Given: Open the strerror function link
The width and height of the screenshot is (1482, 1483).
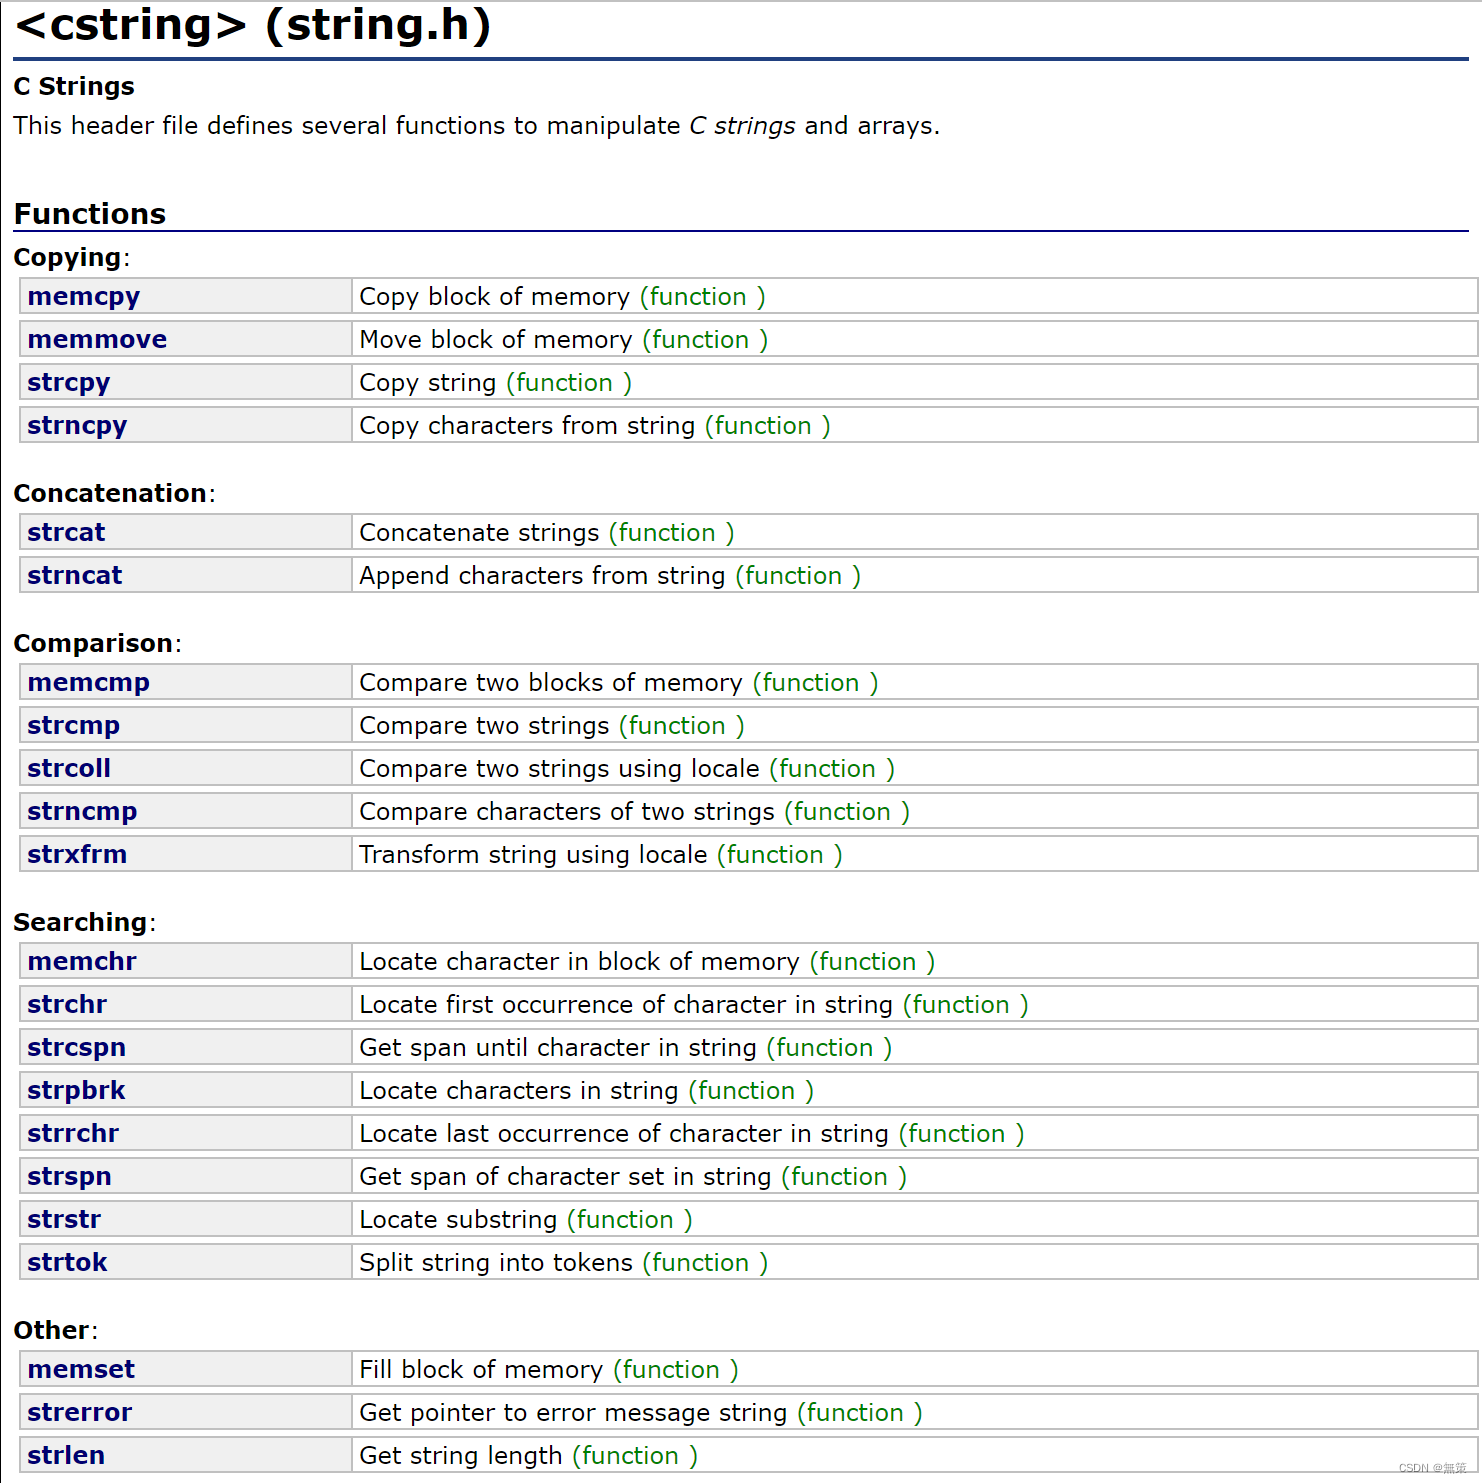Looking at the screenshot, I should pos(80,1413).
